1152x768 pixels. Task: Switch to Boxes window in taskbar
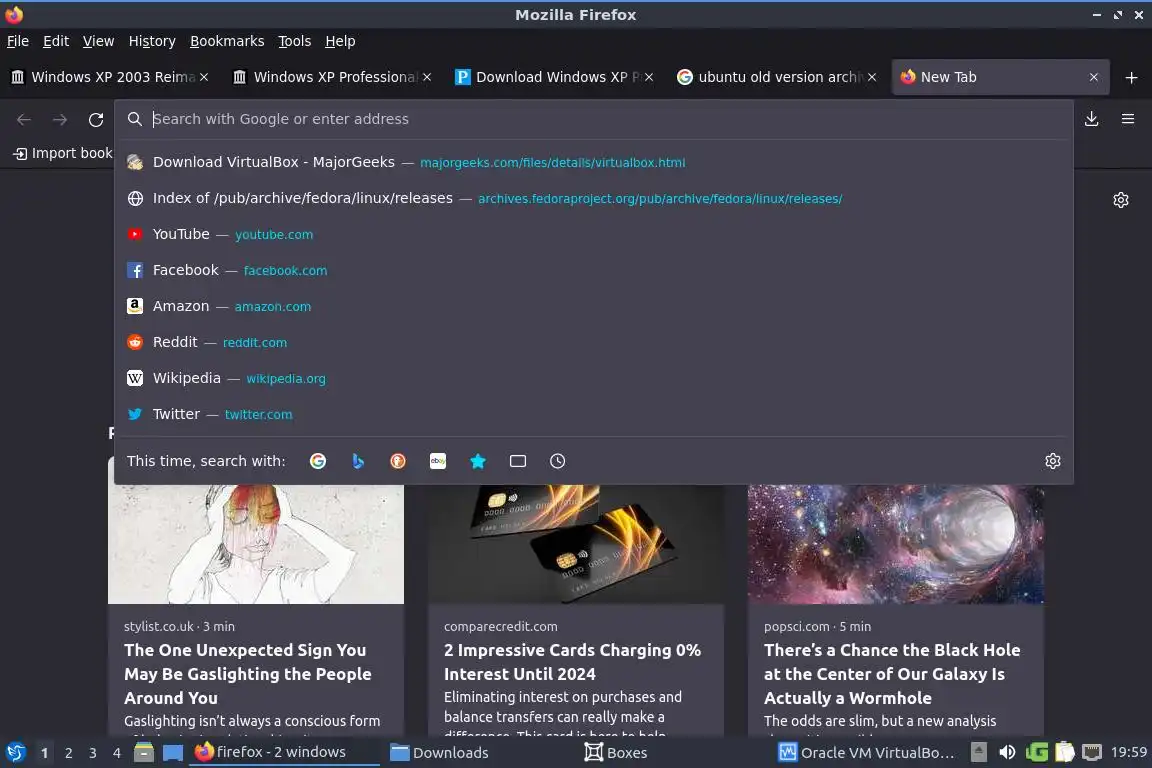(x=674, y=753)
